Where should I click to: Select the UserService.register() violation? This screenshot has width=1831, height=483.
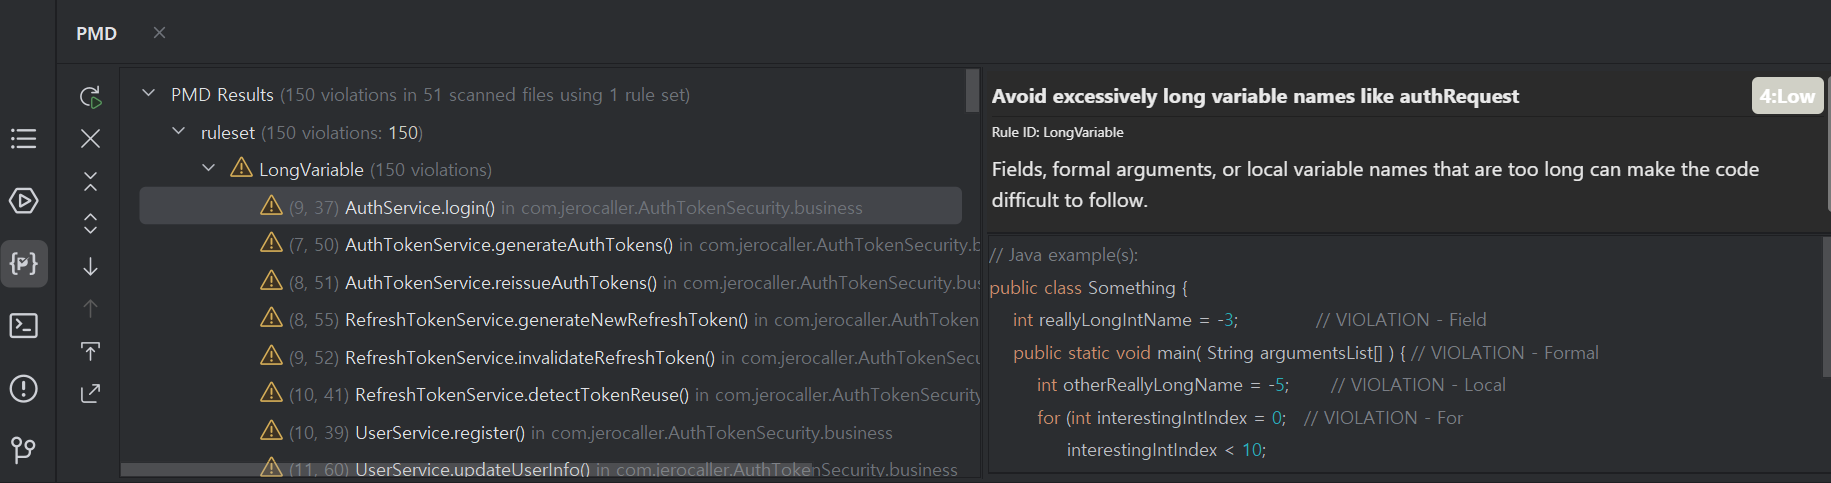click(439, 433)
